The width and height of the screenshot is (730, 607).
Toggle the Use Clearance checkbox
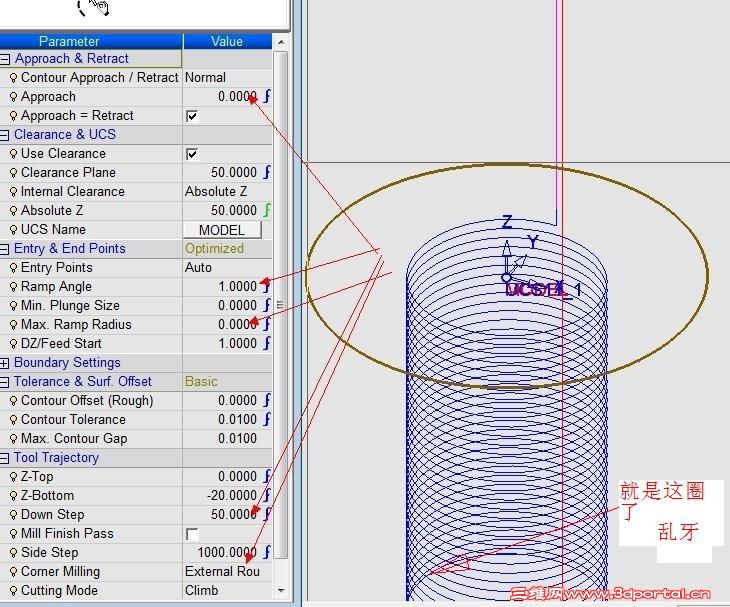tap(192, 154)
